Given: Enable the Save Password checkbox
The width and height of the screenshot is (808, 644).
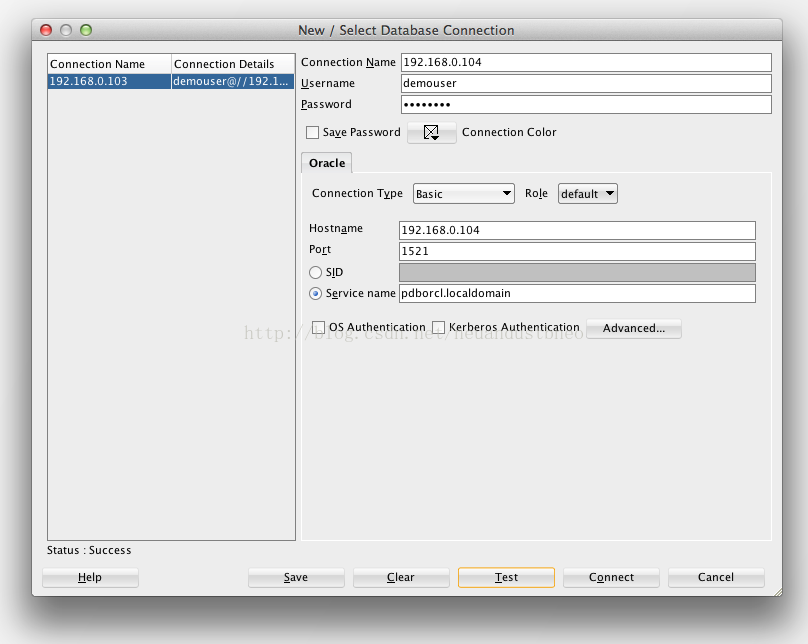Looking at the screenshot, I should point(312,132).
